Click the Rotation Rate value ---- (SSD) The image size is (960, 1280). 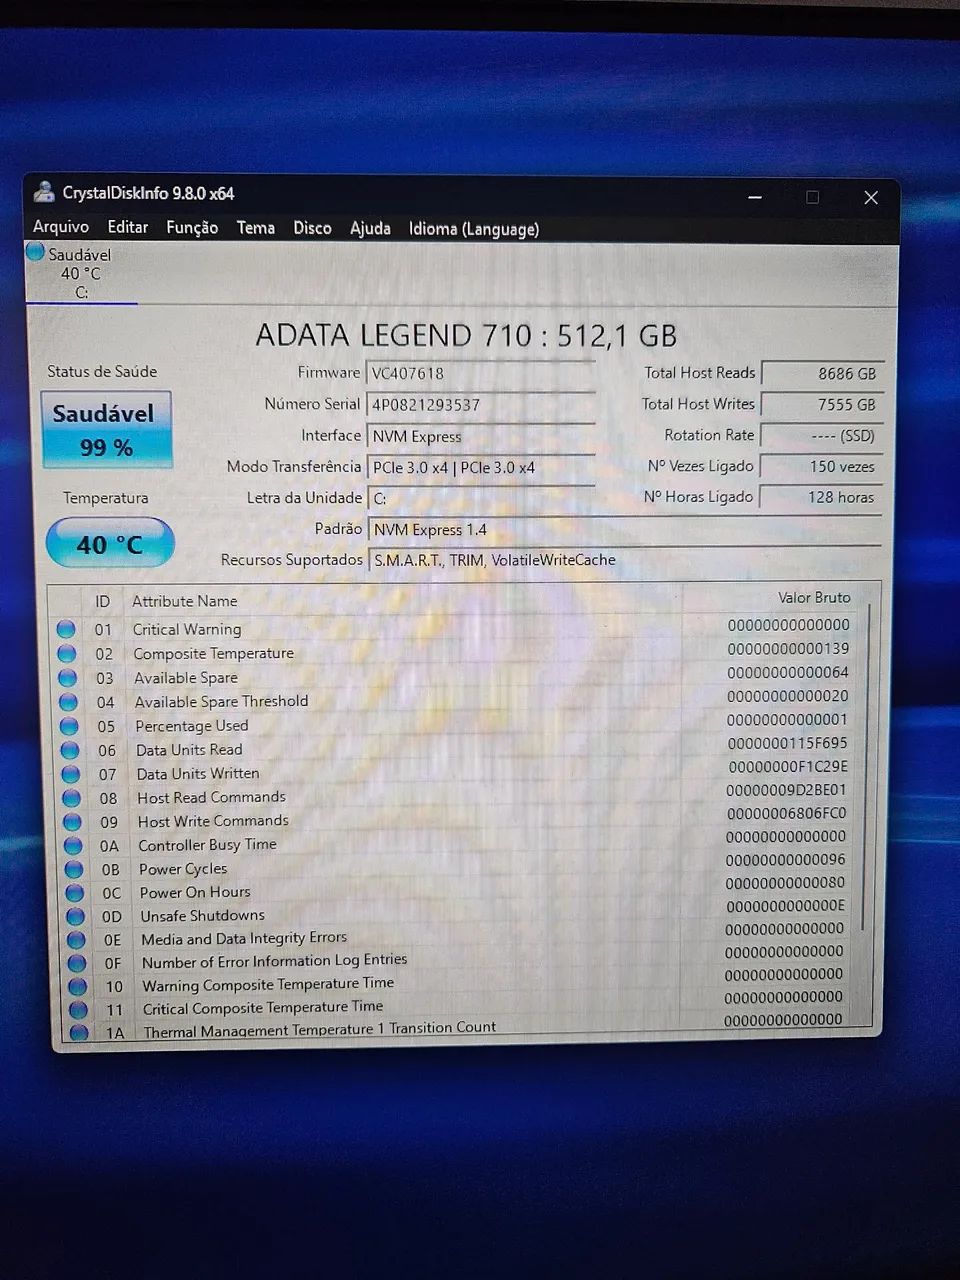[x=822, y=435]
